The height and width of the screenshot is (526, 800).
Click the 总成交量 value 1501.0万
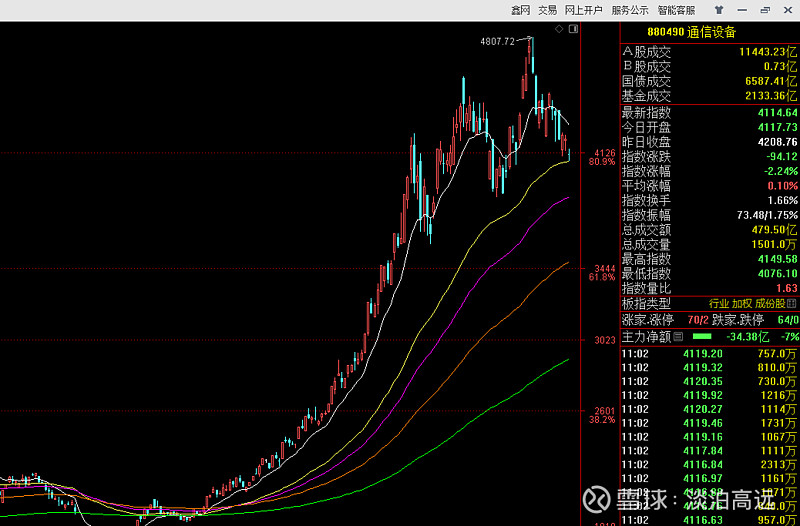[774, 244]
